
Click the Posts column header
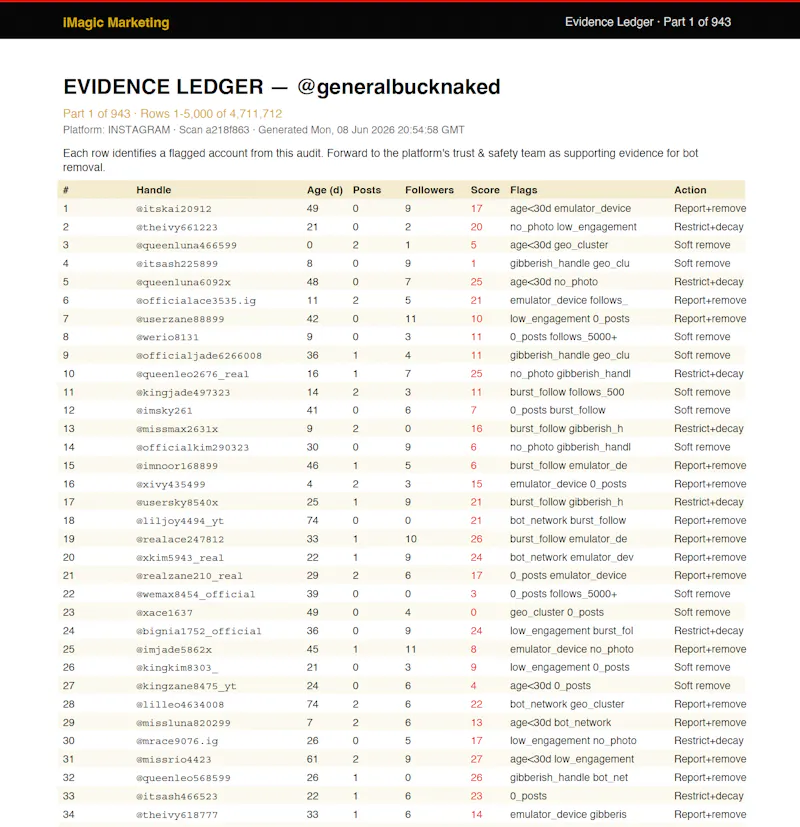coord(367,190)
